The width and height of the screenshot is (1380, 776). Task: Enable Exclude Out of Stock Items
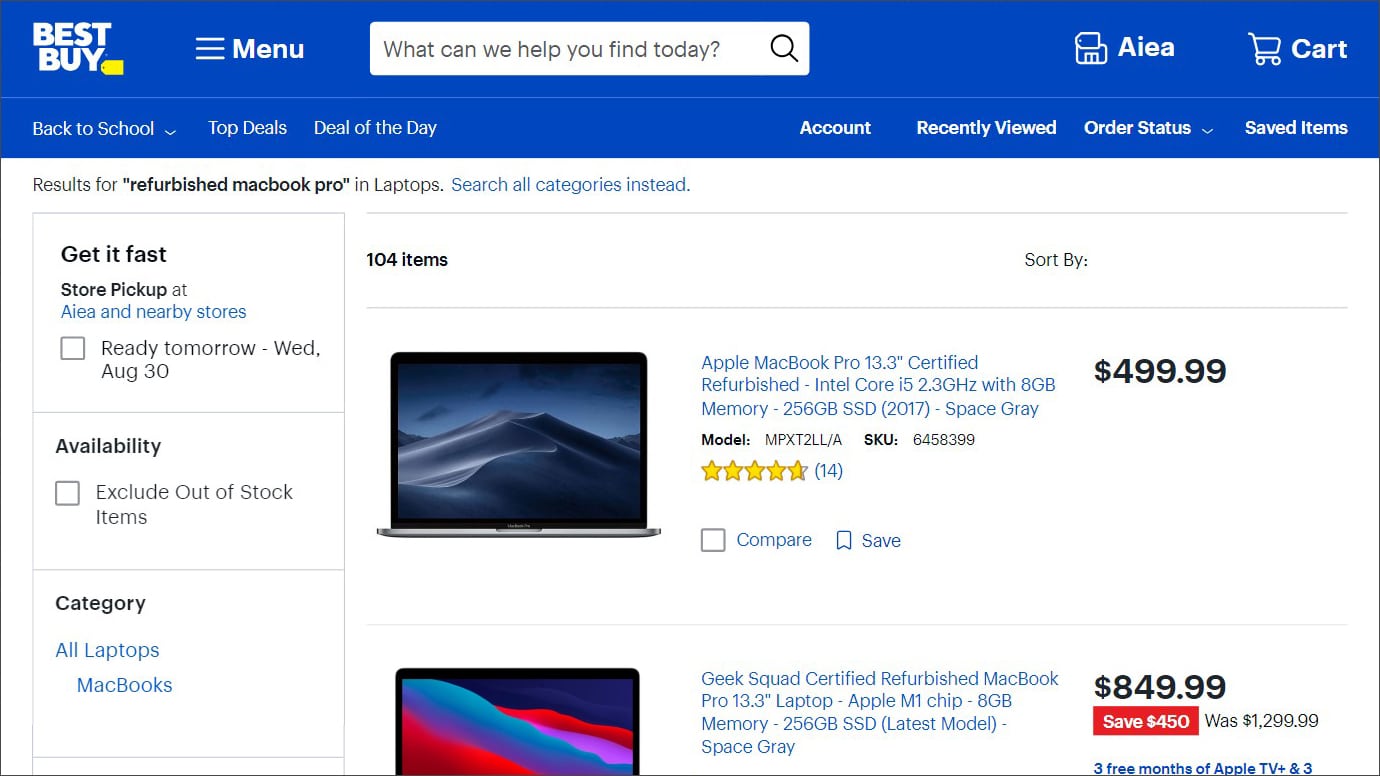(67, 493)
